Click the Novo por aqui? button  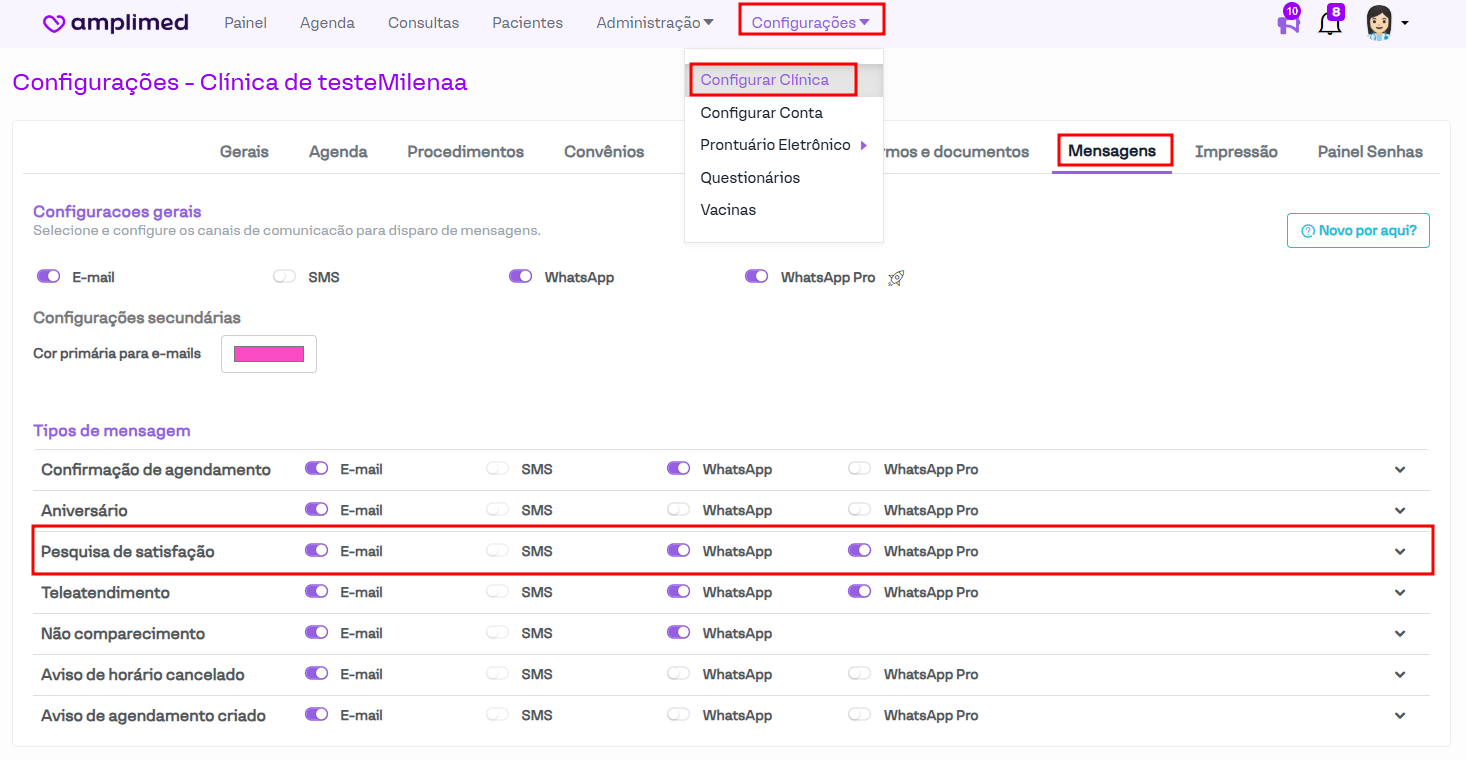point(1358,230)
